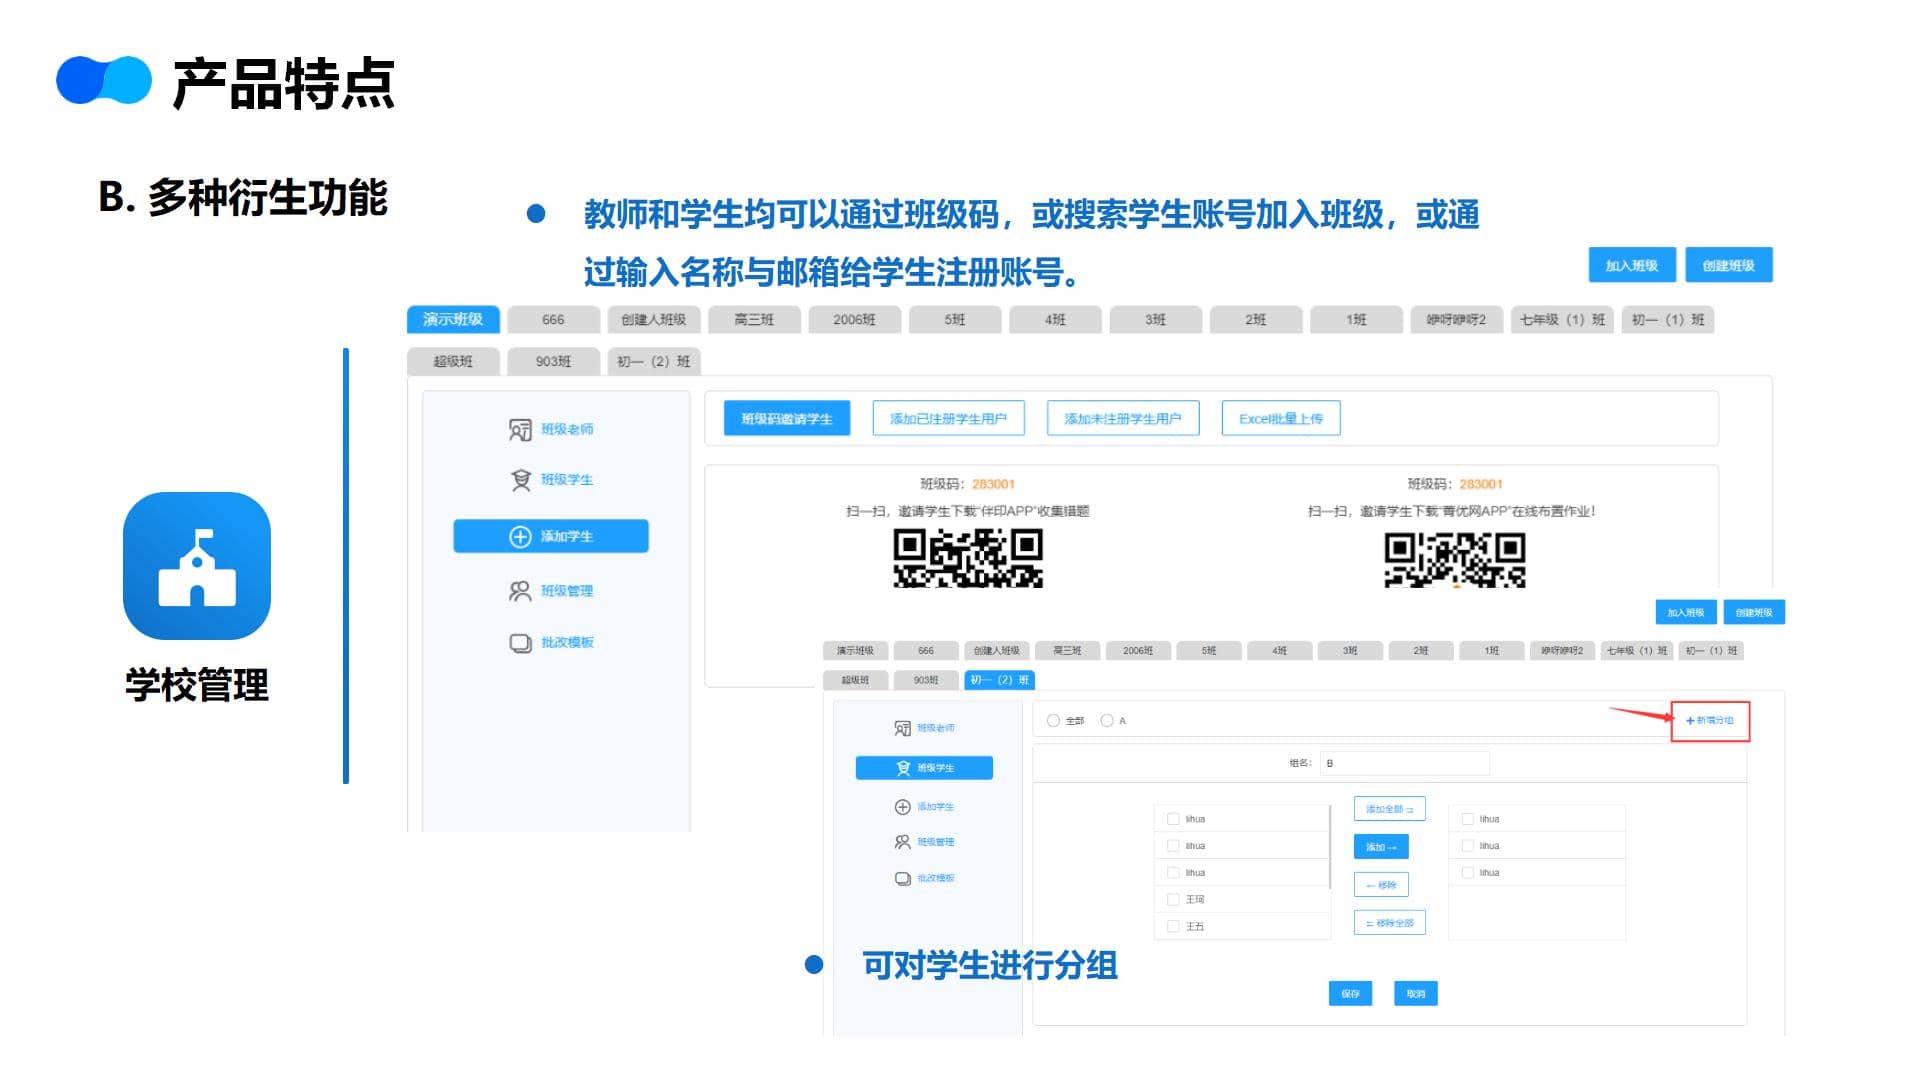Select the A group radio button

[x=1107, y=720]
